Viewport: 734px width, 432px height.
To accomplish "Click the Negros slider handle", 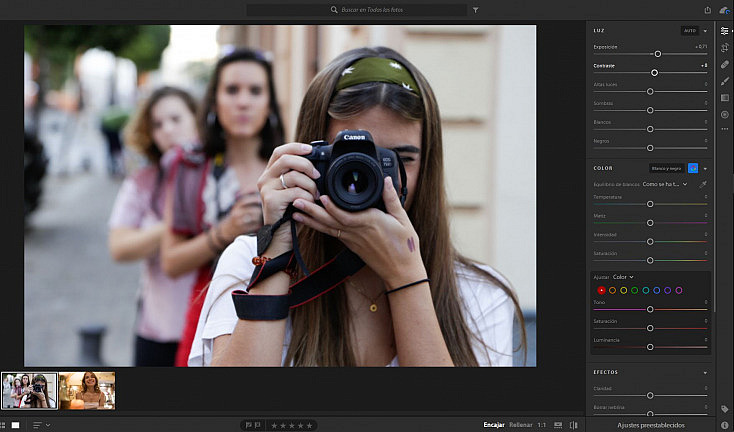I will click(650, 148).
